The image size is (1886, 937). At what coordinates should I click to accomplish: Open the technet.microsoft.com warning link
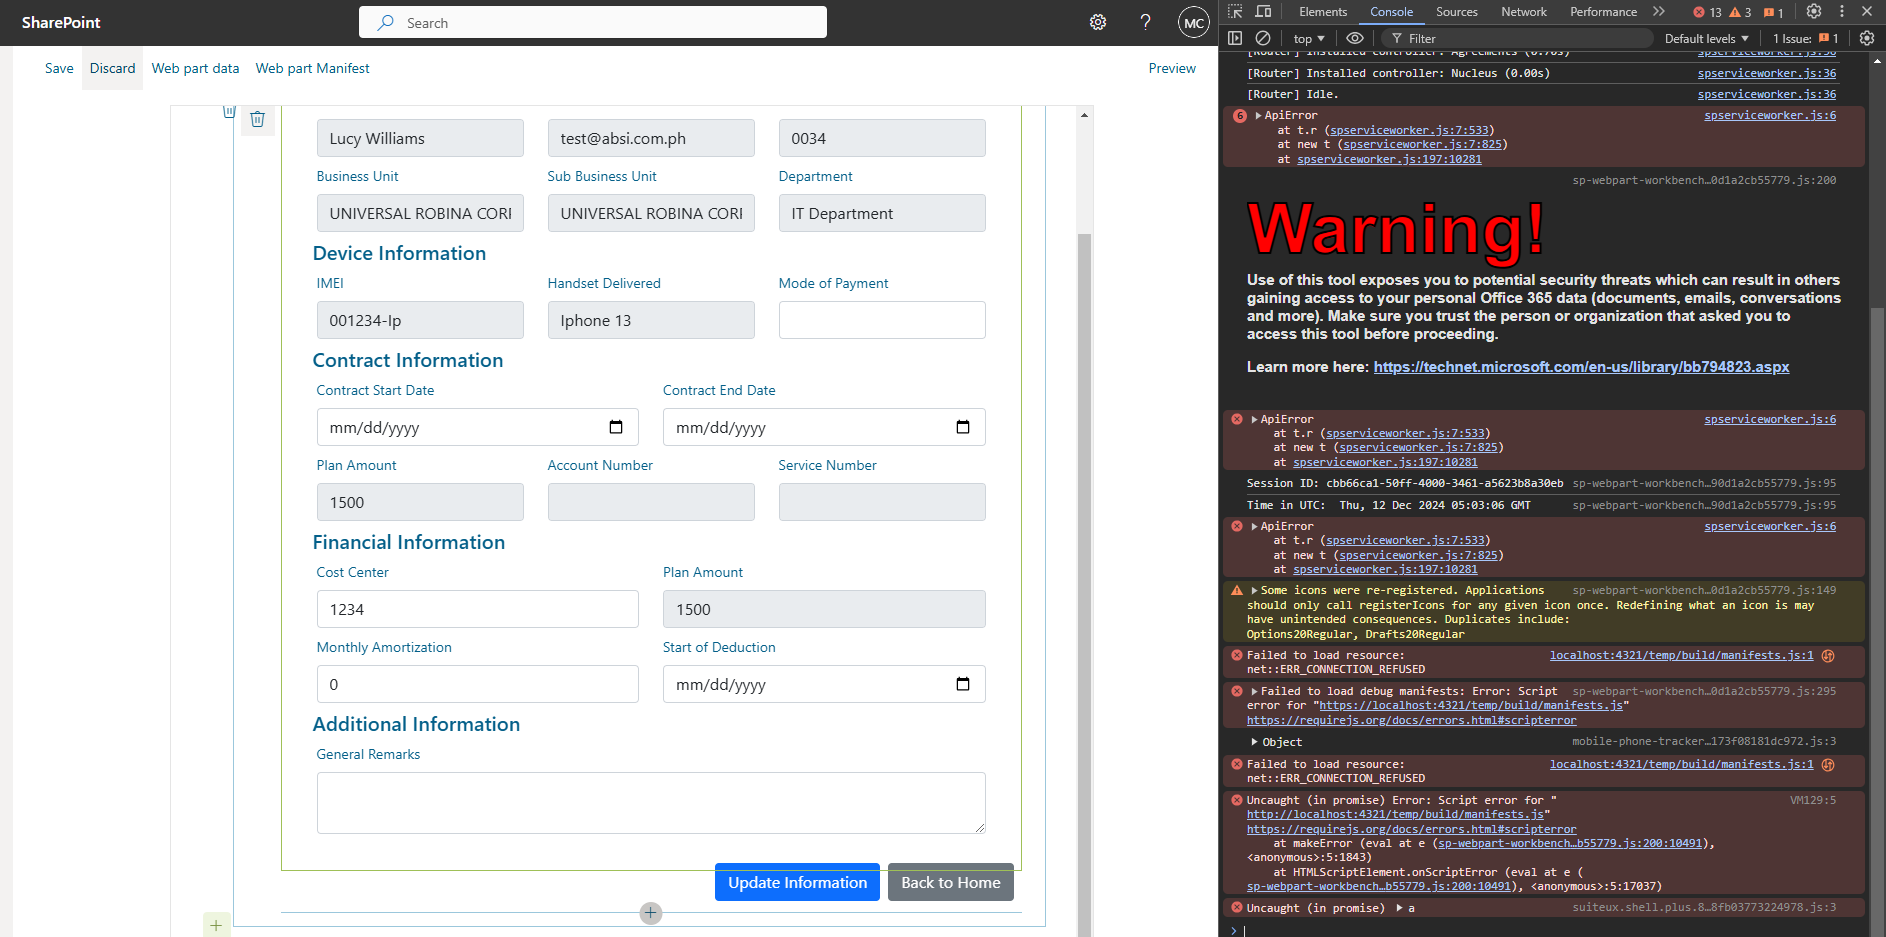pyautogui.click(x=1580, y=366)
